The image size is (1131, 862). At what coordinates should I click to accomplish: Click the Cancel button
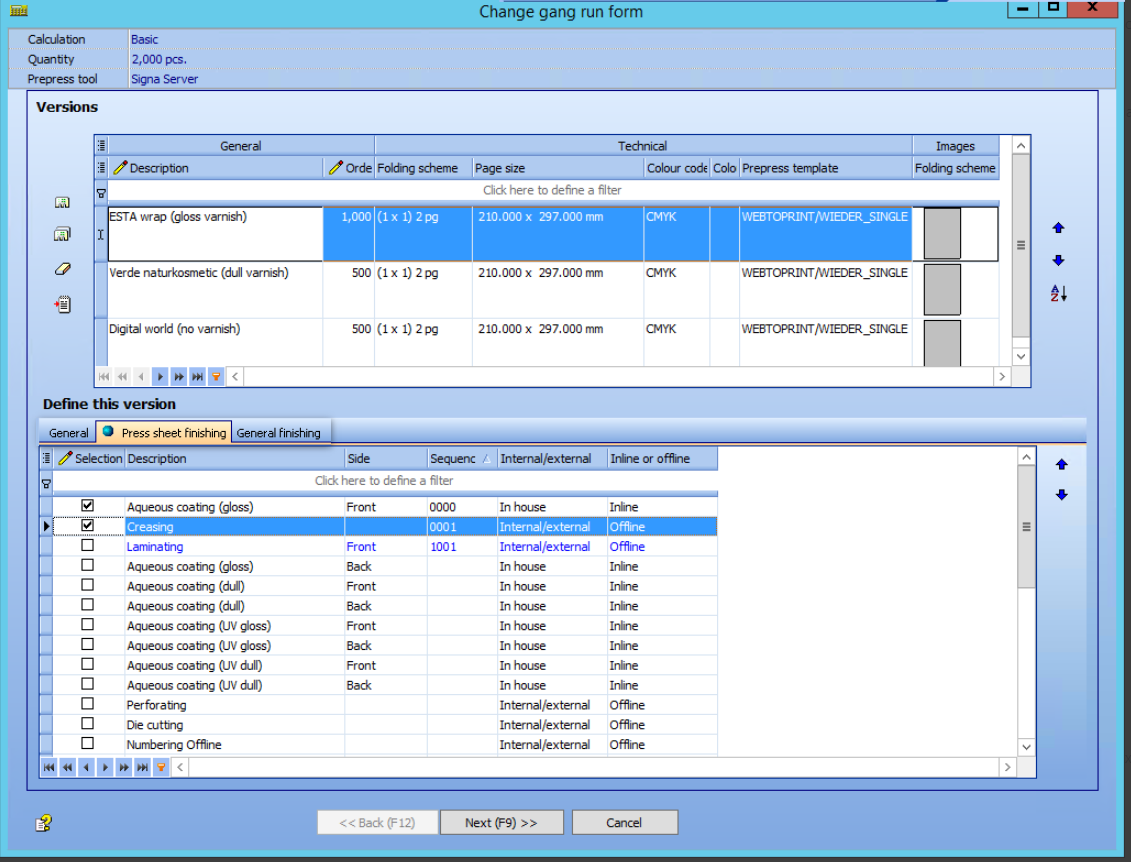coord(624,822)
